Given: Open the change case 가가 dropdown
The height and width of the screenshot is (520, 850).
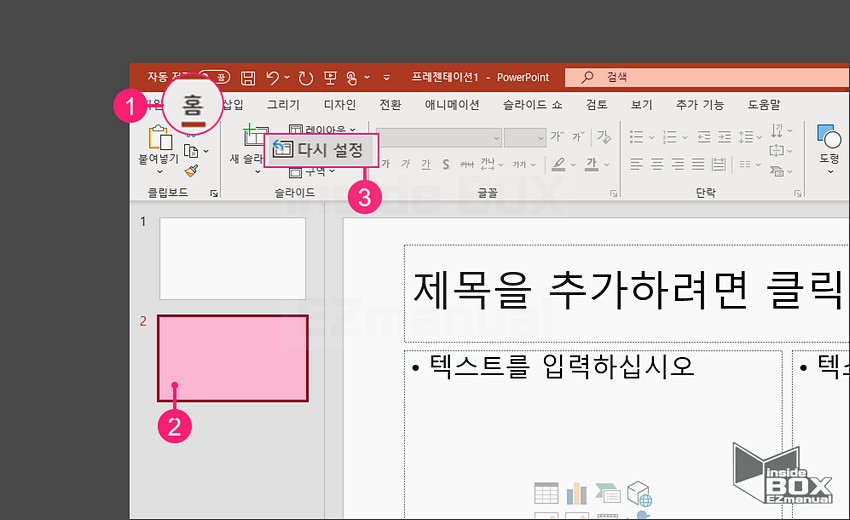Looking at the screenshot, I should [524, 164].
